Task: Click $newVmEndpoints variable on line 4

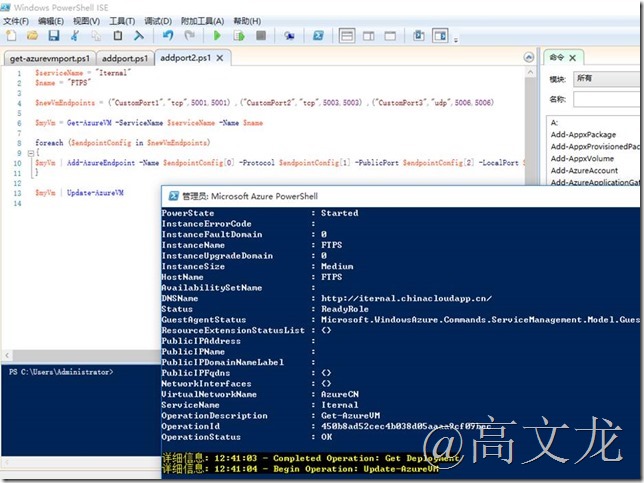Action: coord(65,103)
